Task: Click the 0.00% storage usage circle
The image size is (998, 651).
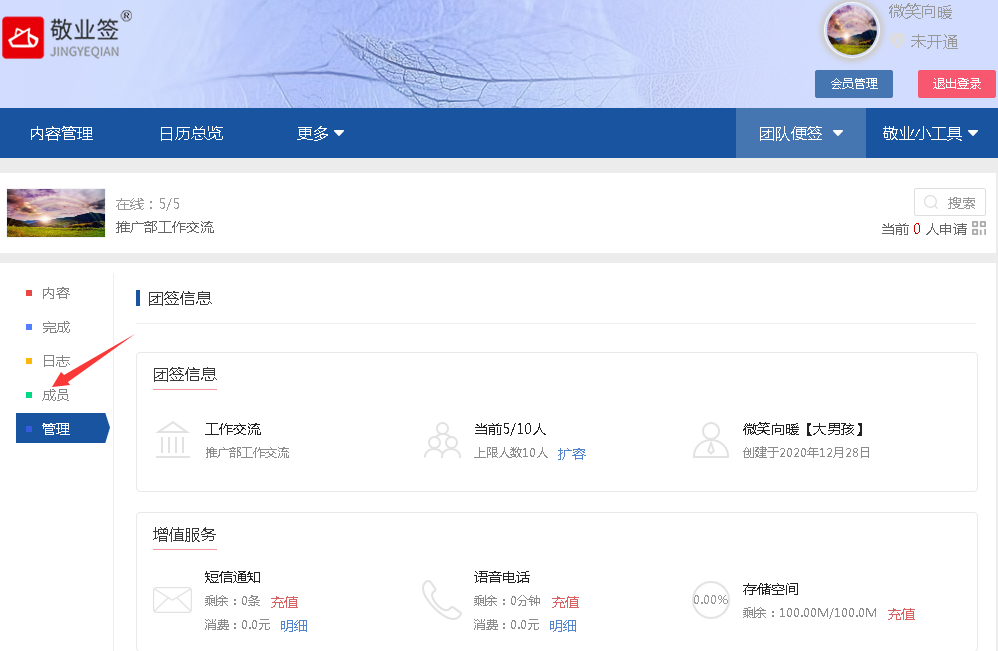Action: point(710,599)
